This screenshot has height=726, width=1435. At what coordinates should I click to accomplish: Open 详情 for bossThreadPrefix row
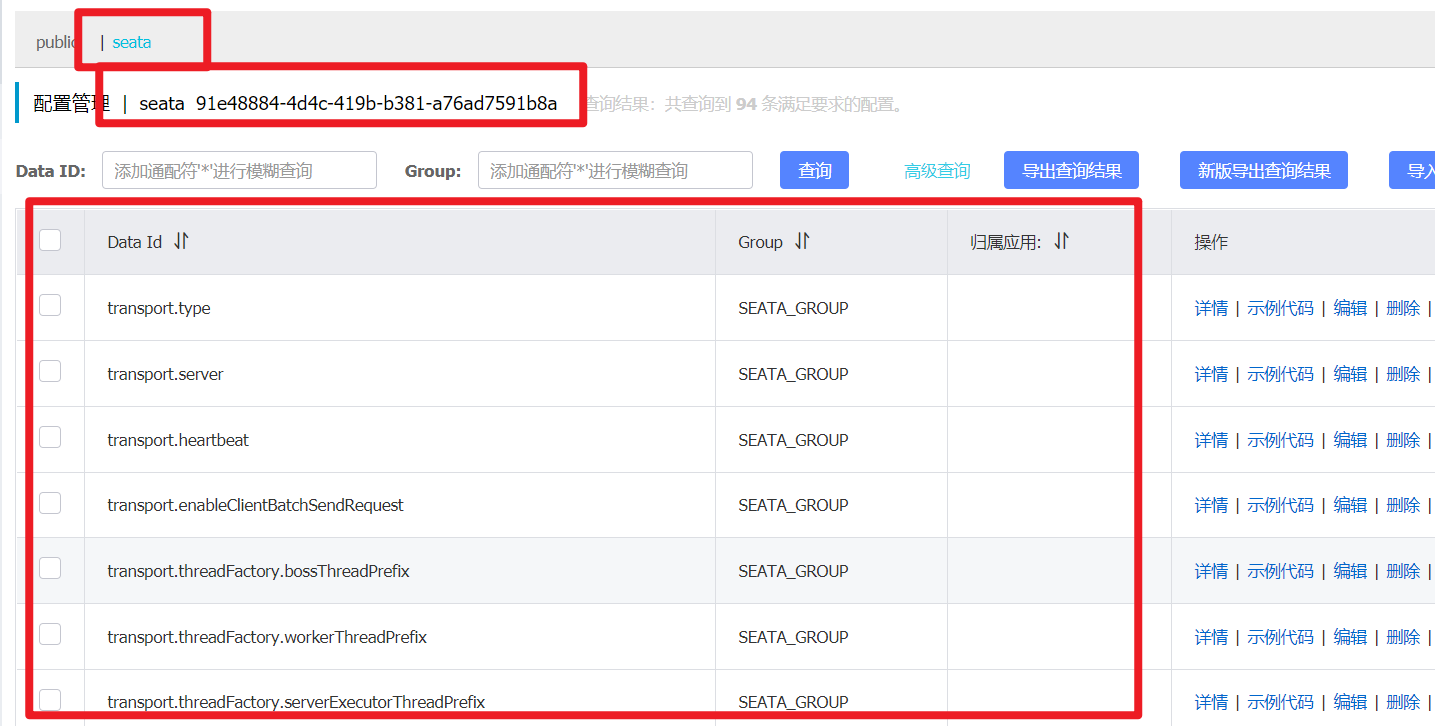pos(1211,571)
